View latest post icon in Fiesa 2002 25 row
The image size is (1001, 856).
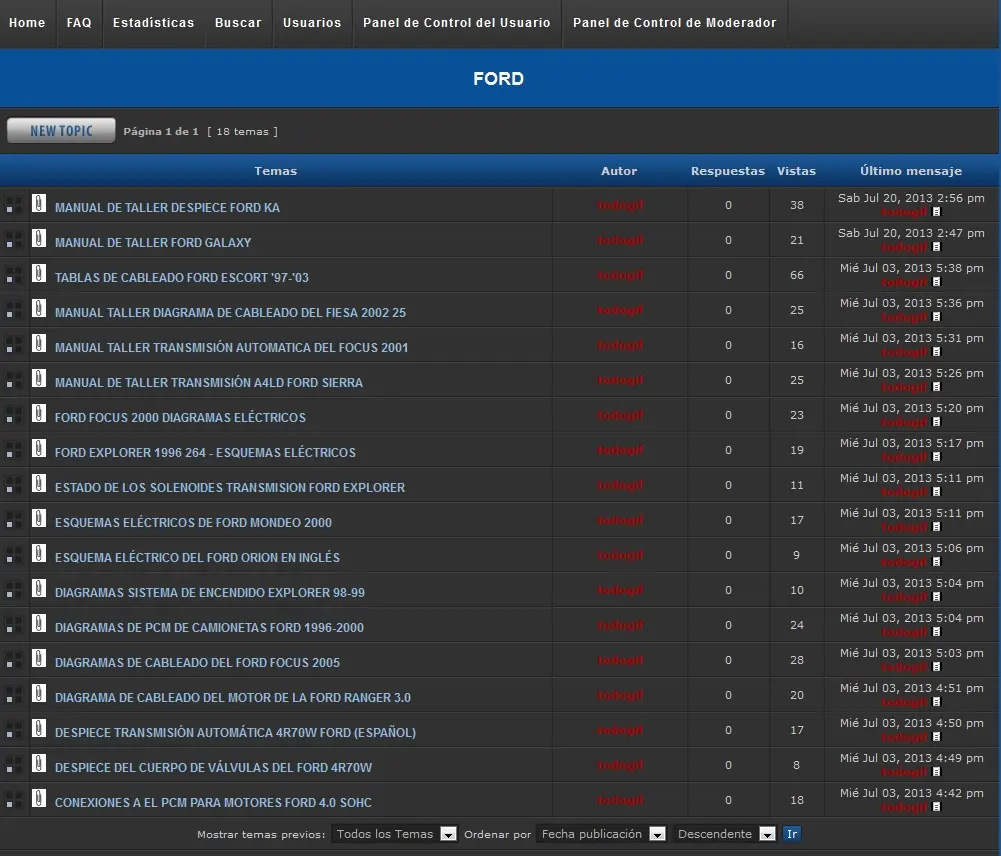(x=937, y=317)
